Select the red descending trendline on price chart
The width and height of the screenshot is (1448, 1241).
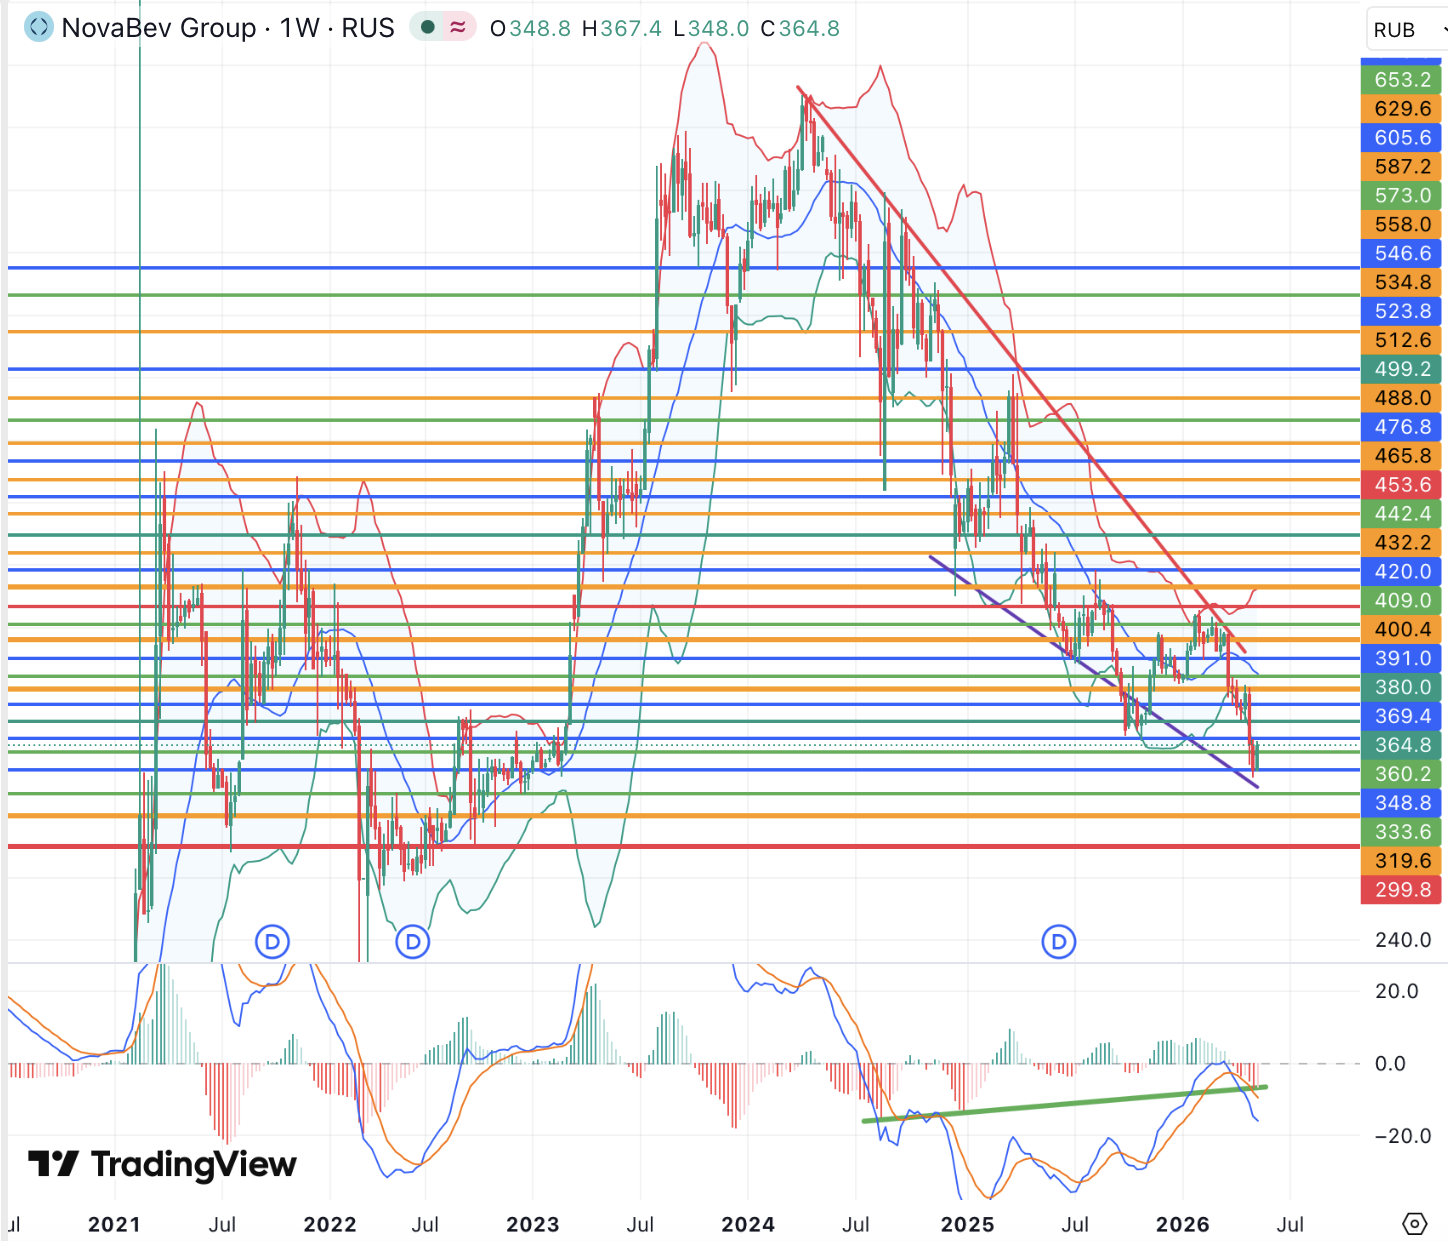click(1021, 369)
